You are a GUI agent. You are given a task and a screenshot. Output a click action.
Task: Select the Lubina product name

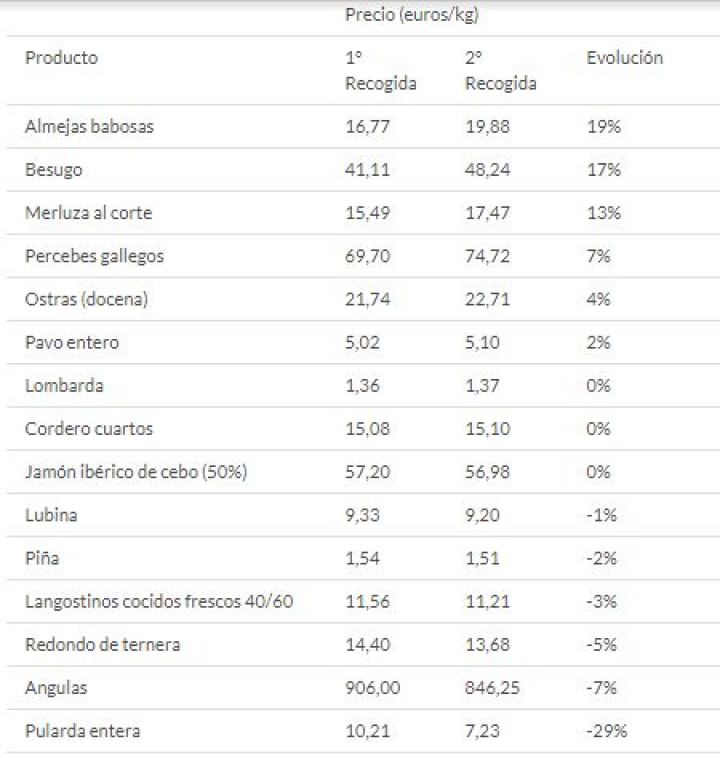pyautogui.click(x=51, y=515)
